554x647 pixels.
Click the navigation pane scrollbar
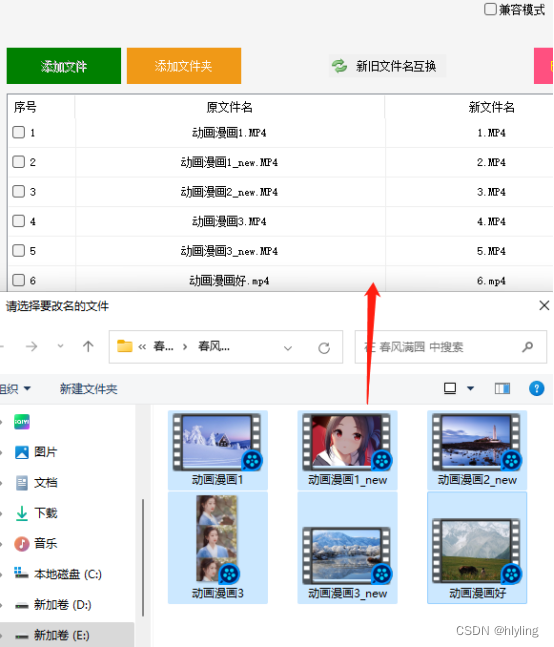143,557
